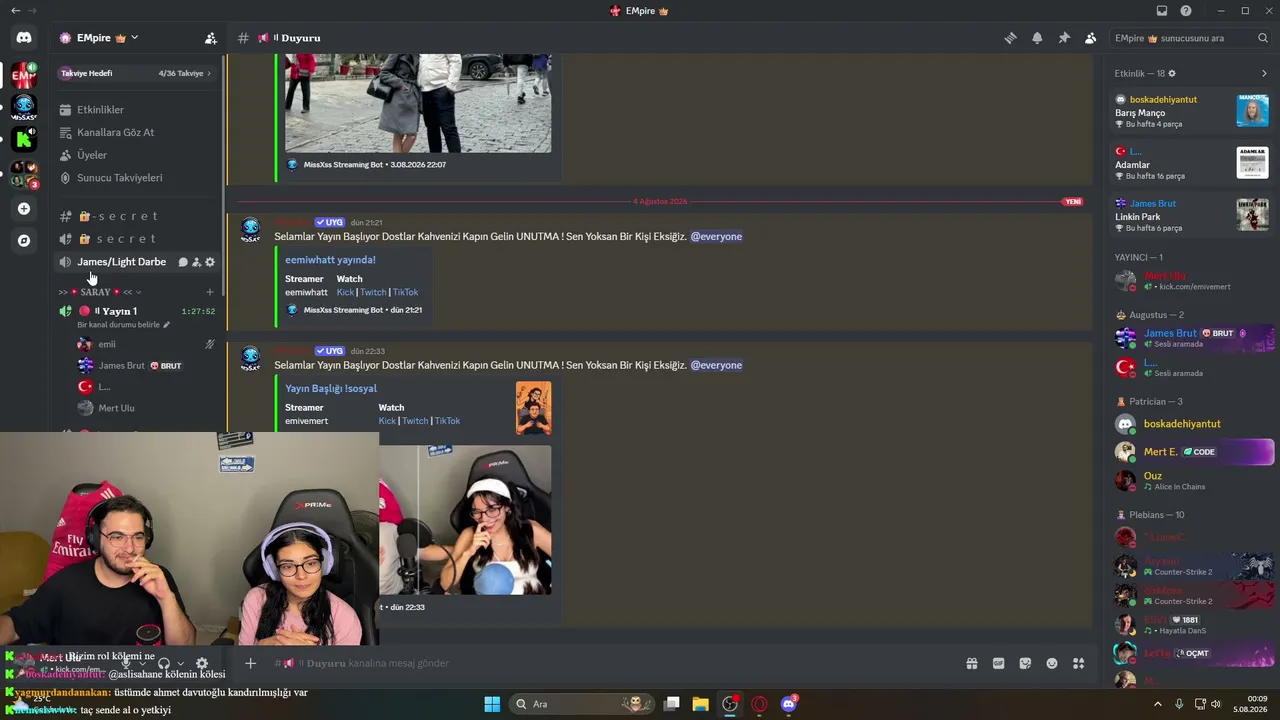Open the gift icon in message bar
The width and height of the screenshot is (1280, 720).
(971, 663)
